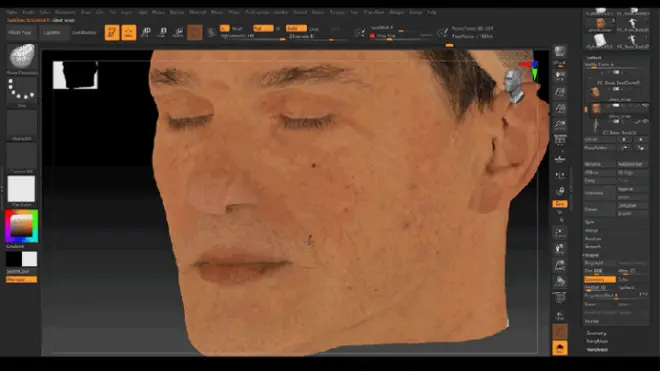Viewport: 660px width, 372px height.
Task: Toggle Transparency on right shelf
Action: (x=560, y=315)
